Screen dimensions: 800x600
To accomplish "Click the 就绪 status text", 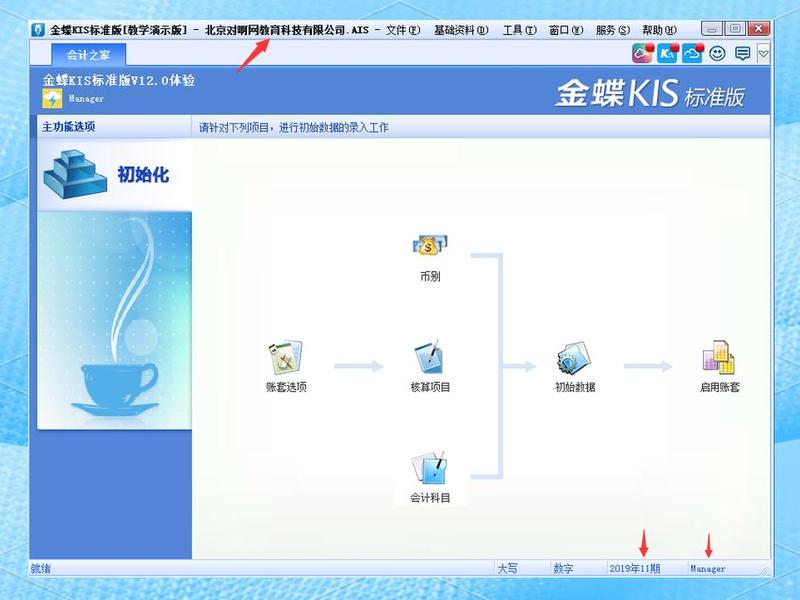I will point(41,568).
